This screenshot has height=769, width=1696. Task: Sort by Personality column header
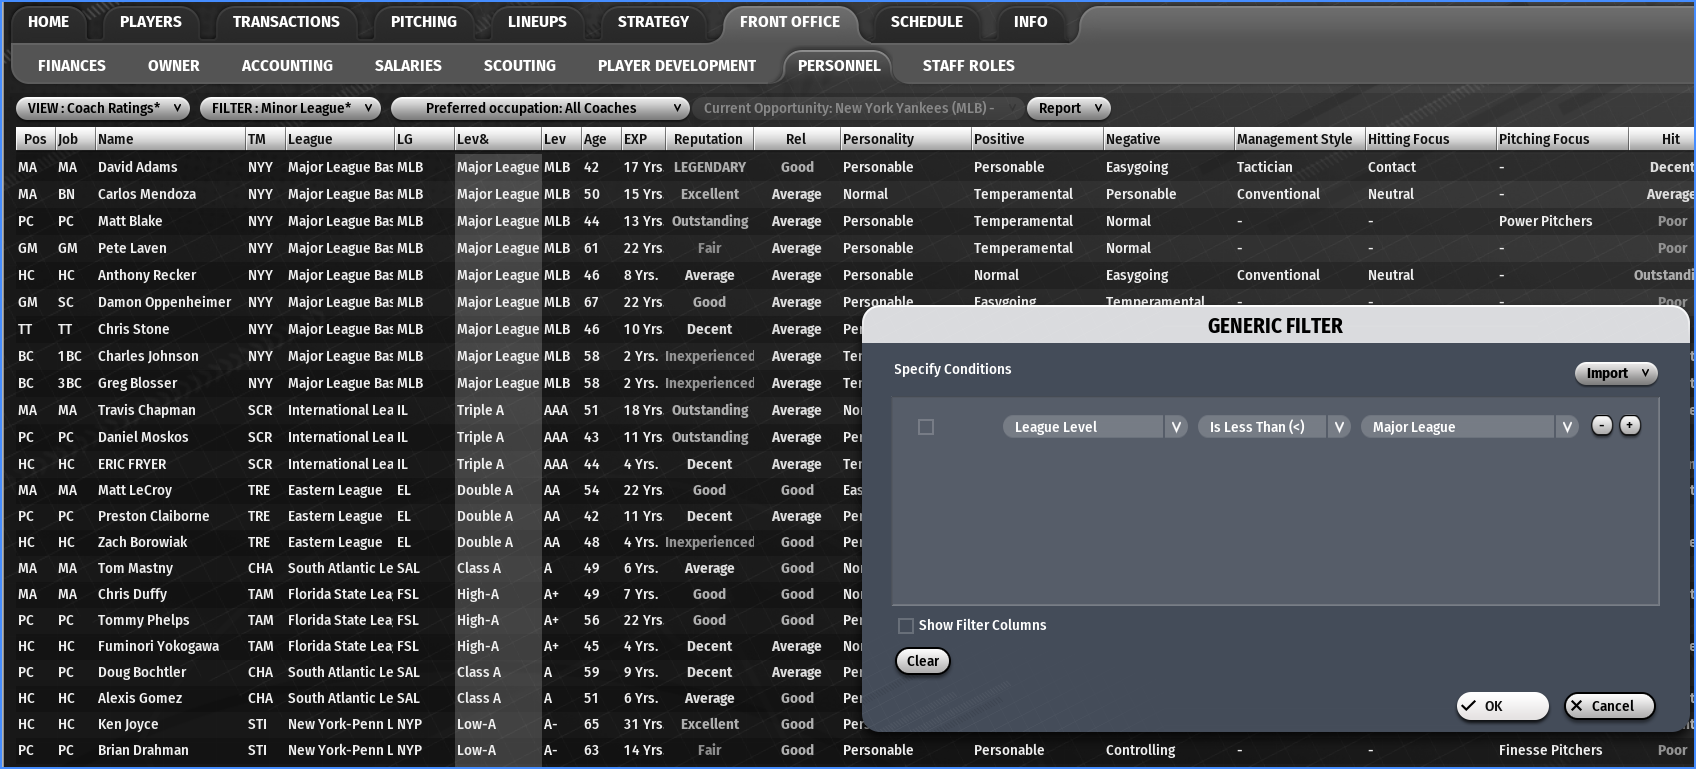click(904, 139)
